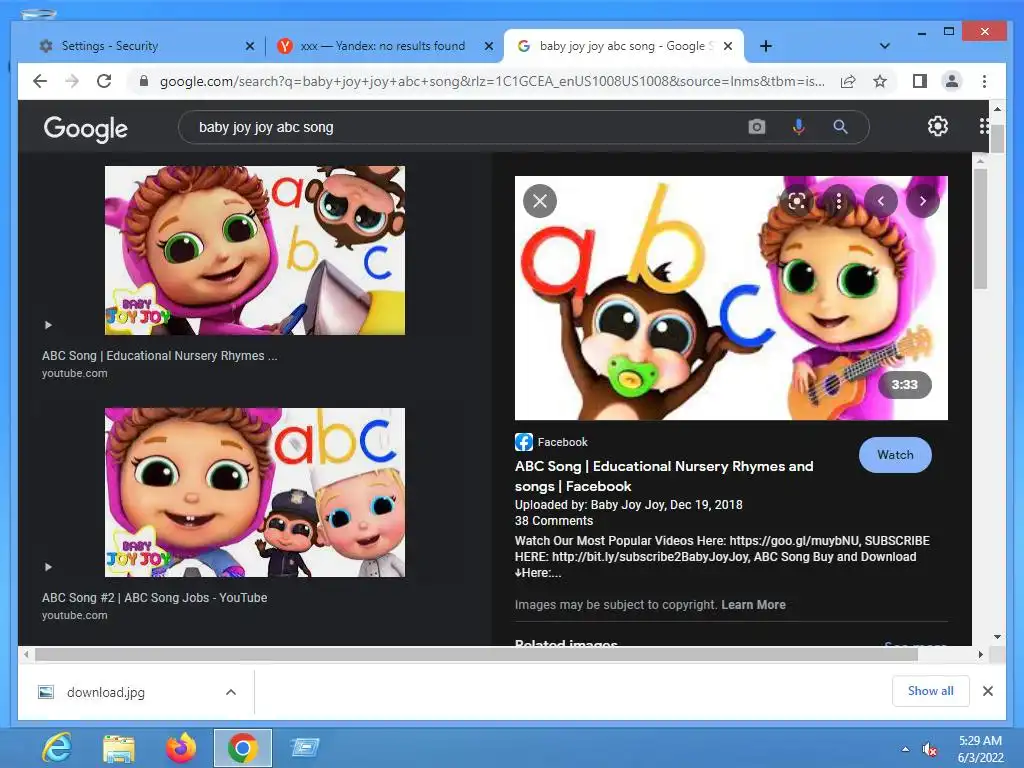1024x768 pixels.
Task: Click the address bar URL
Action: click(492, 81)
